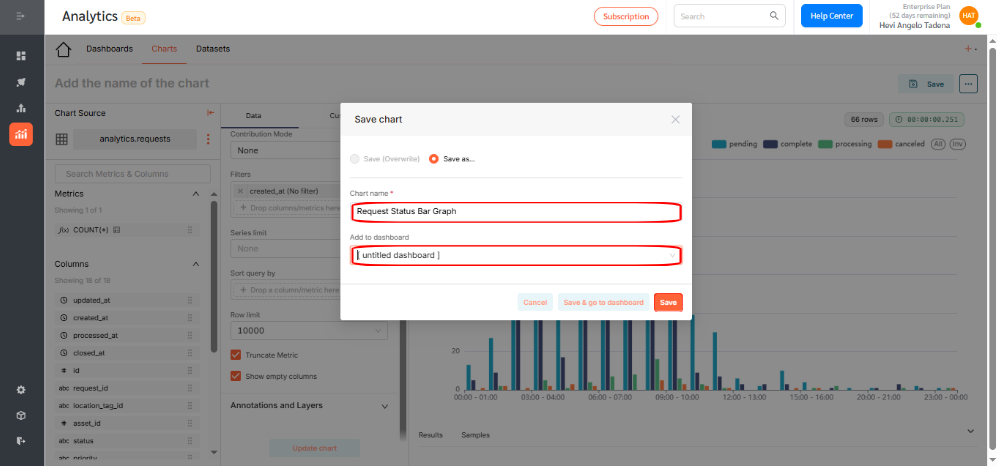Click the search magnifier icon
Image resolution: width=997 pixels, height=468 pixels.
point(773,16)
